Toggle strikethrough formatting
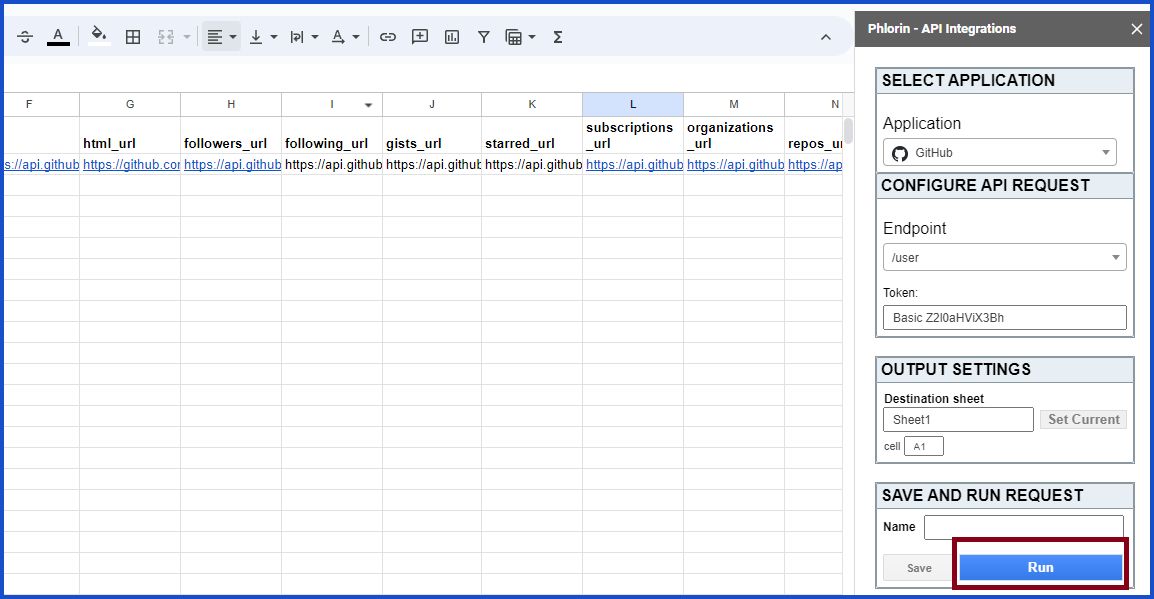1154x599 pixels. [25, 37]
